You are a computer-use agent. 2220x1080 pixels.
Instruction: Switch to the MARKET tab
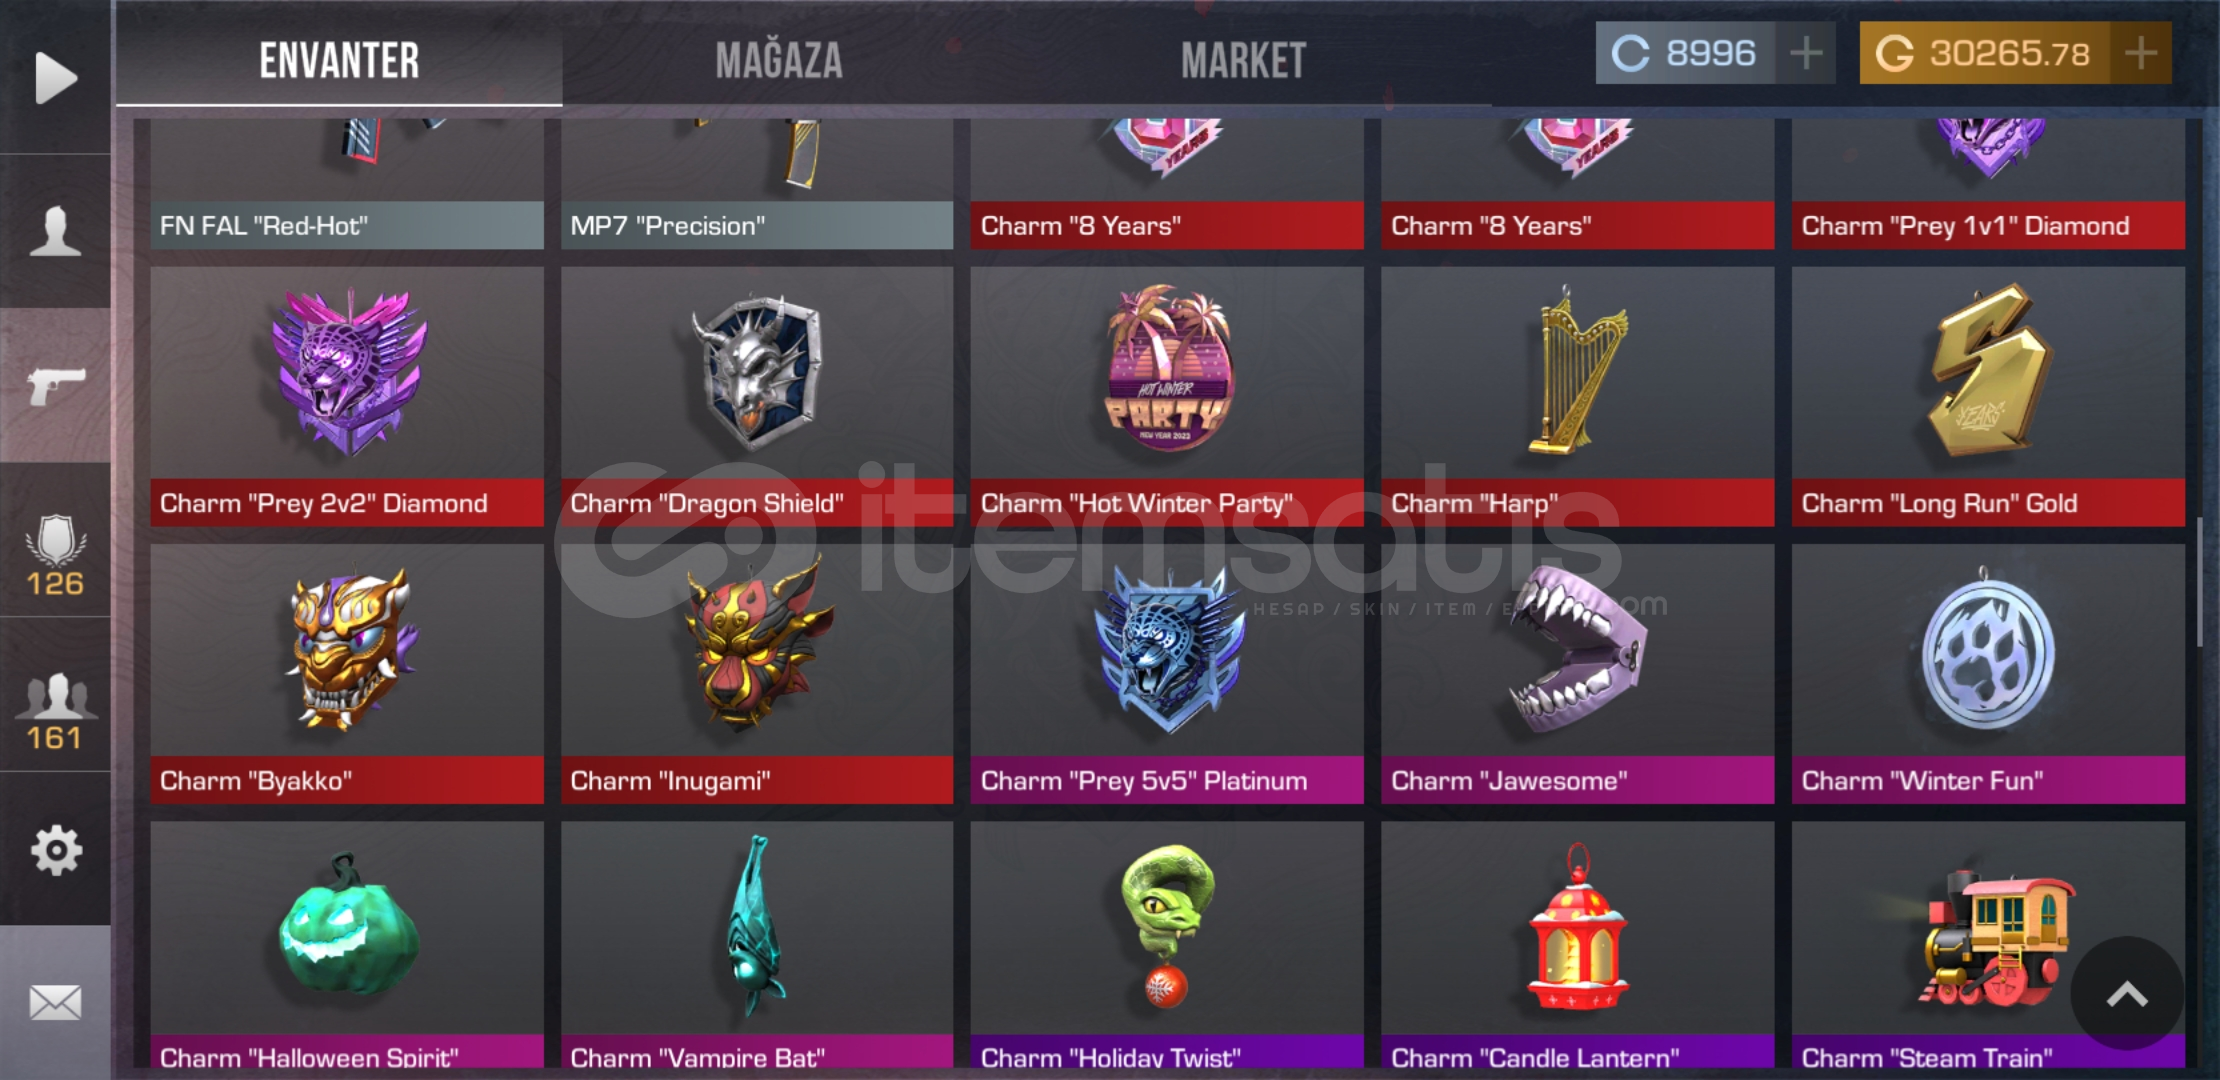point(1243,60)
